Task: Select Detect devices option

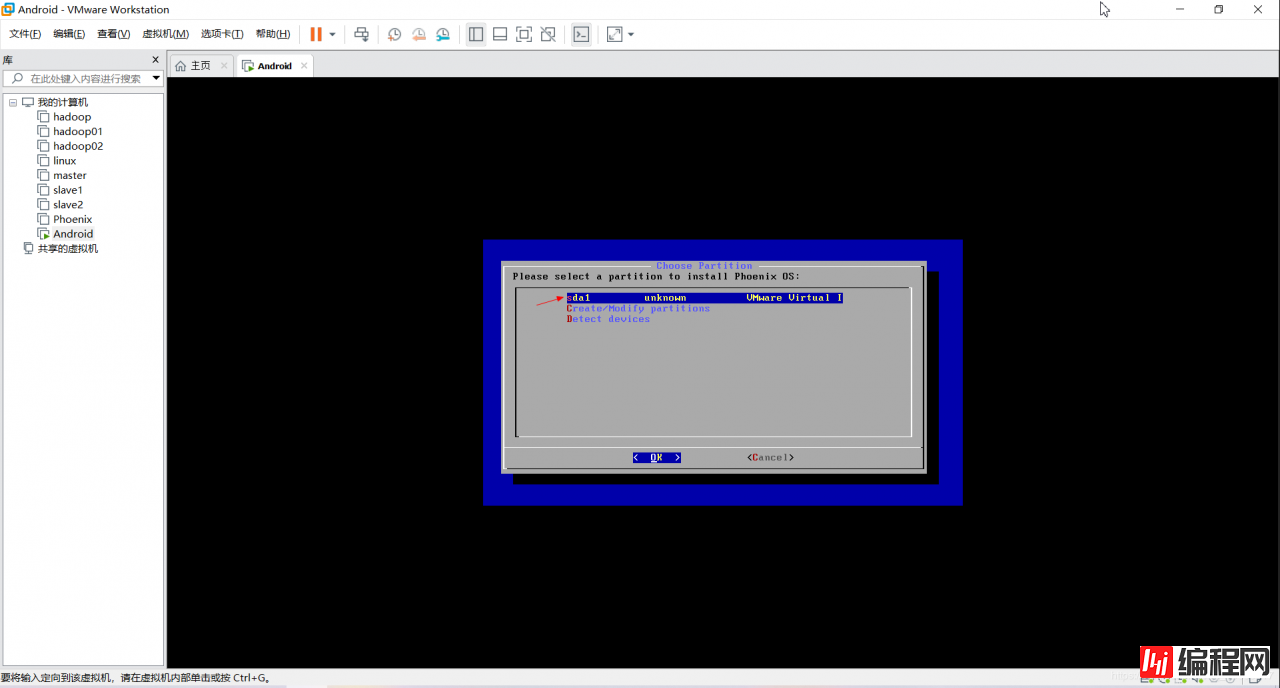Action: click(x=608, y=319)
